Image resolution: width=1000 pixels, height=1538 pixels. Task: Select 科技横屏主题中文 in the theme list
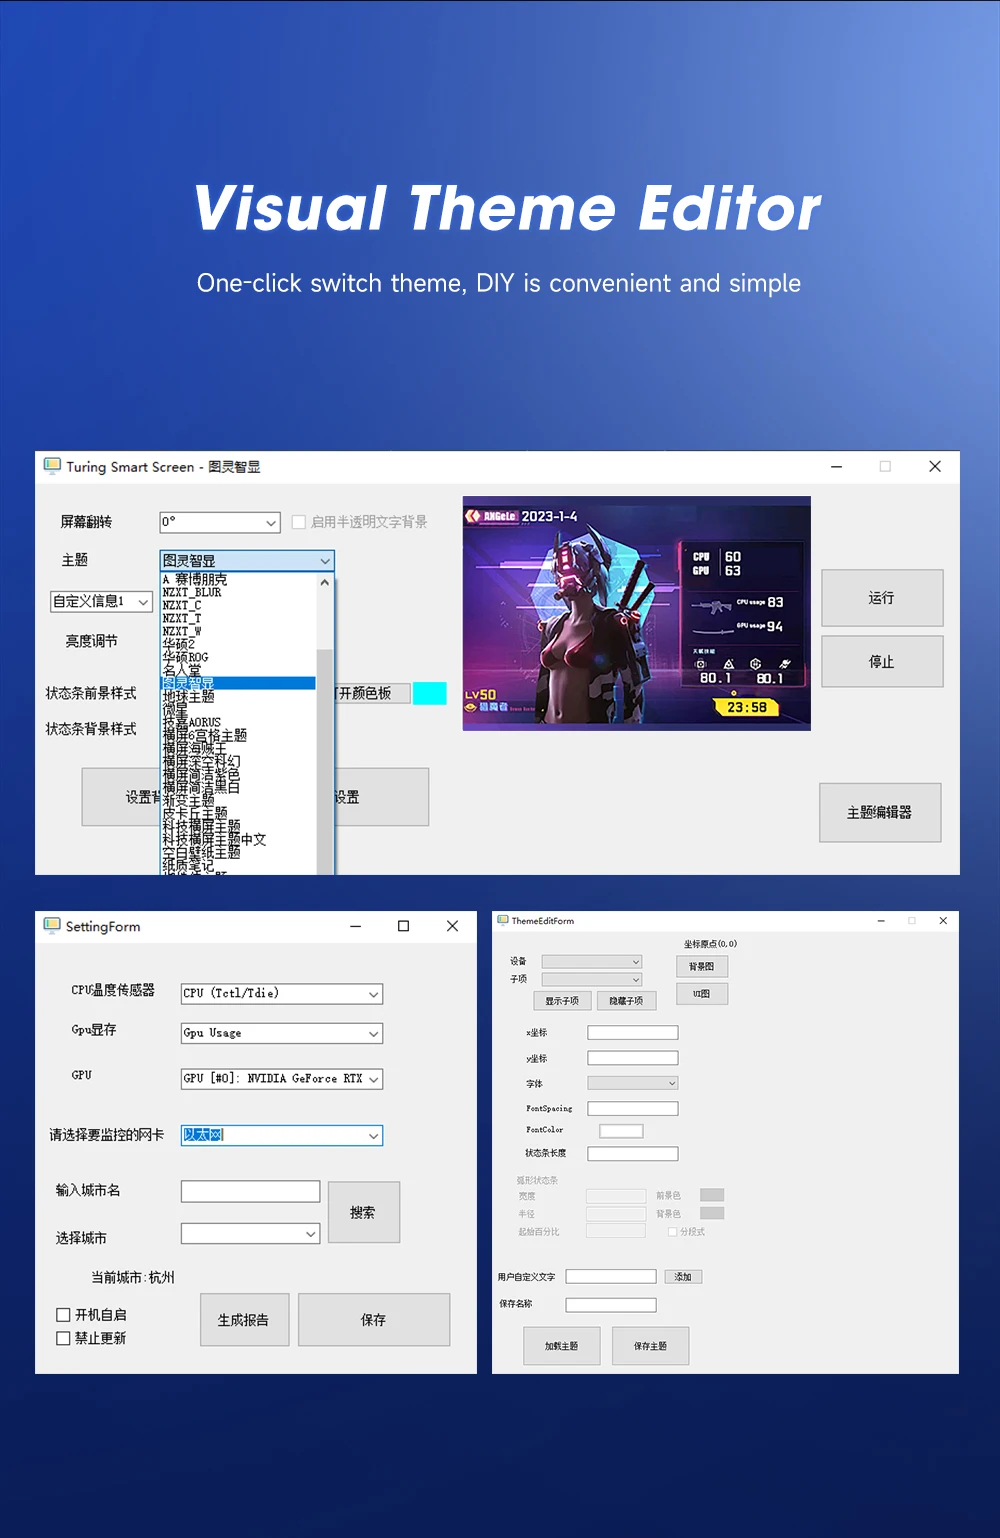pyautogui.click(x=238, y=839)
